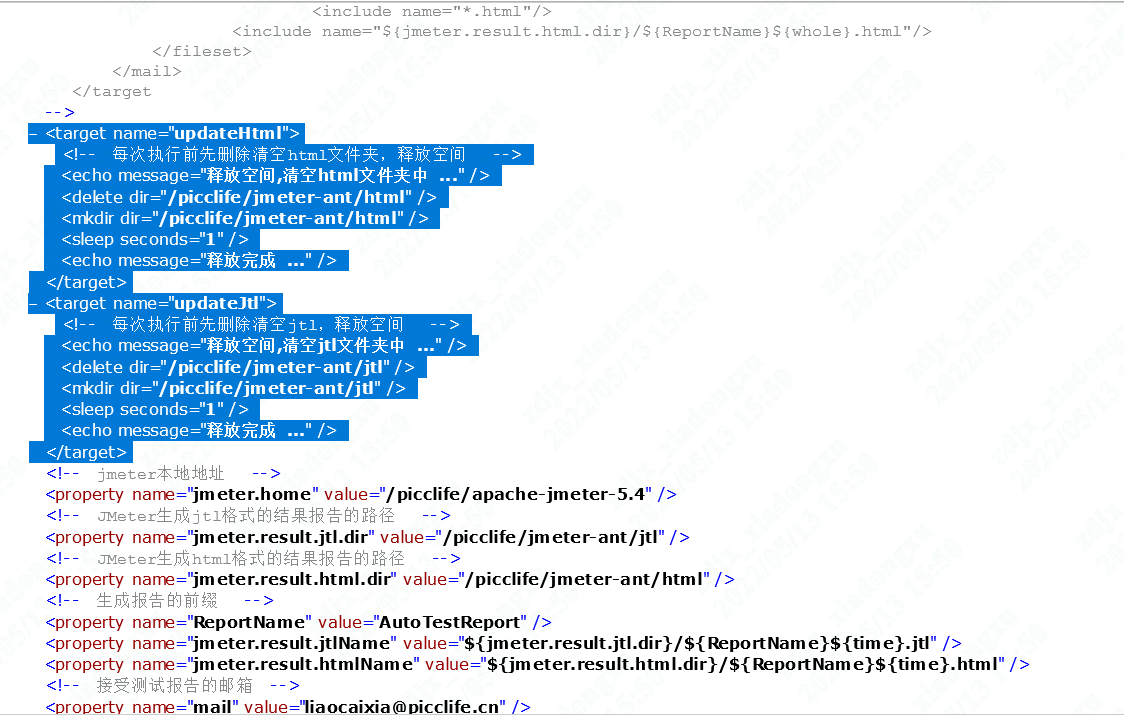Click the sleep seconds line in updateHtml target
This screenshot has width=1124, height=715.
(155, 240)
